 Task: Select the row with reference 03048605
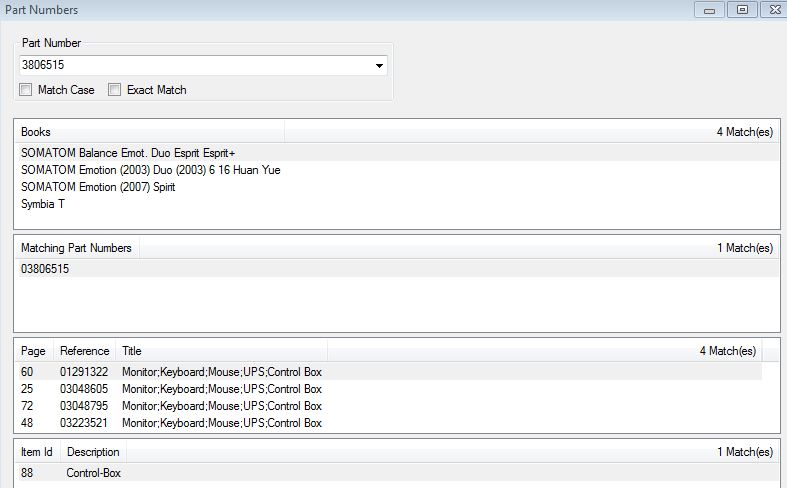click(388, 389)
